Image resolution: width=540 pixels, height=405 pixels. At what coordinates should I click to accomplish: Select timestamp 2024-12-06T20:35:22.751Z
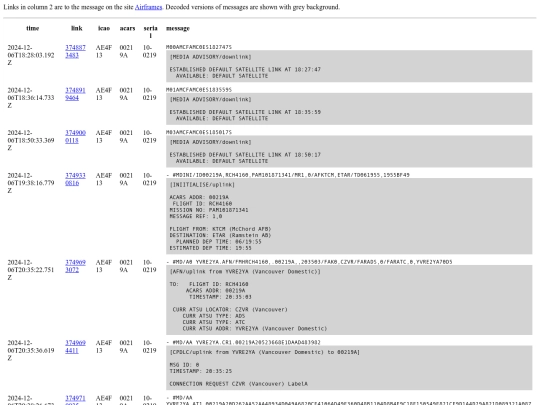tap(31, 270)
